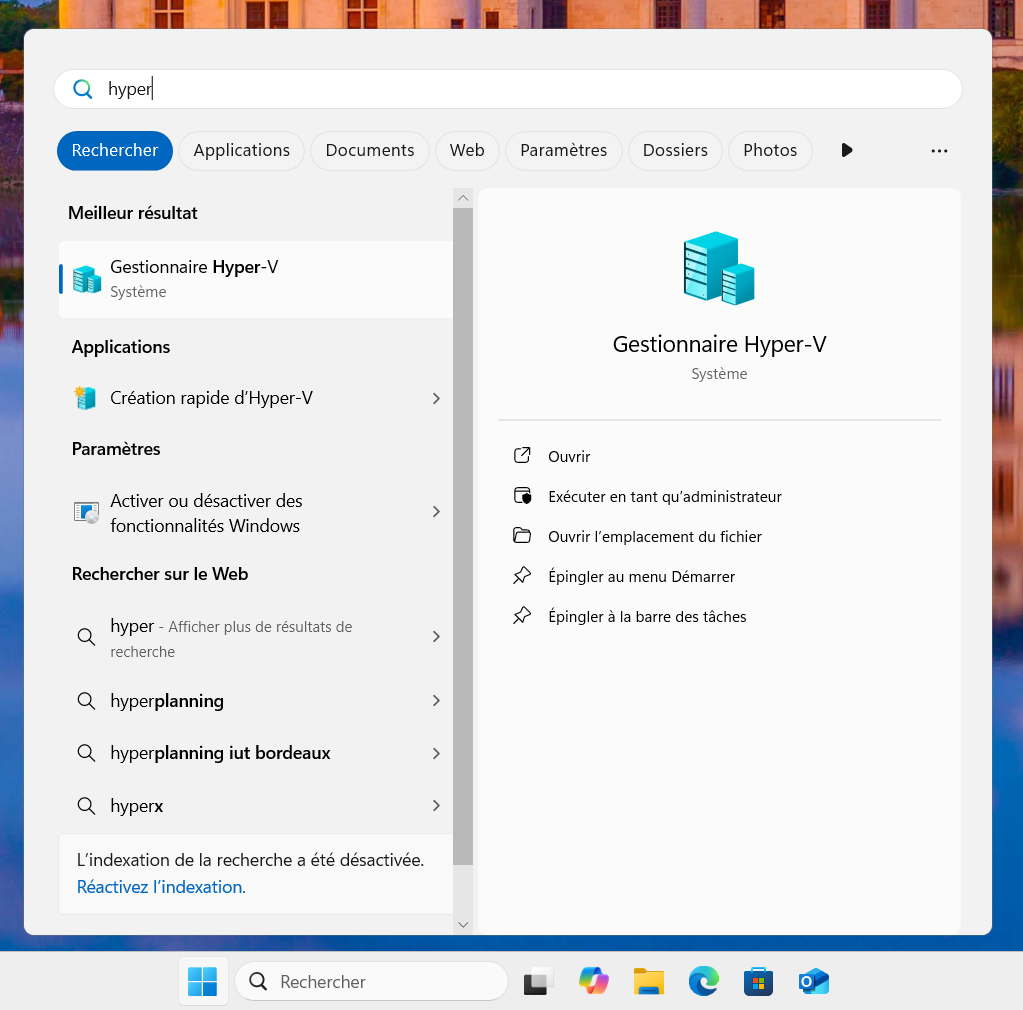
Task: Click the Task View taskbar icon
Action: click(539, 982)
